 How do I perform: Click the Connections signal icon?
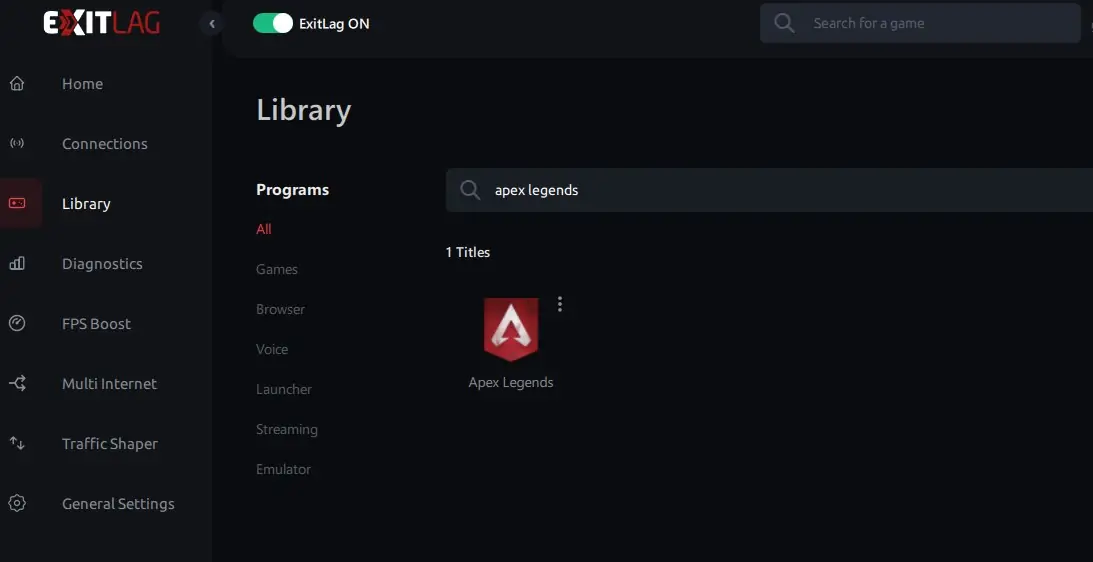click(x=17, y=144)
